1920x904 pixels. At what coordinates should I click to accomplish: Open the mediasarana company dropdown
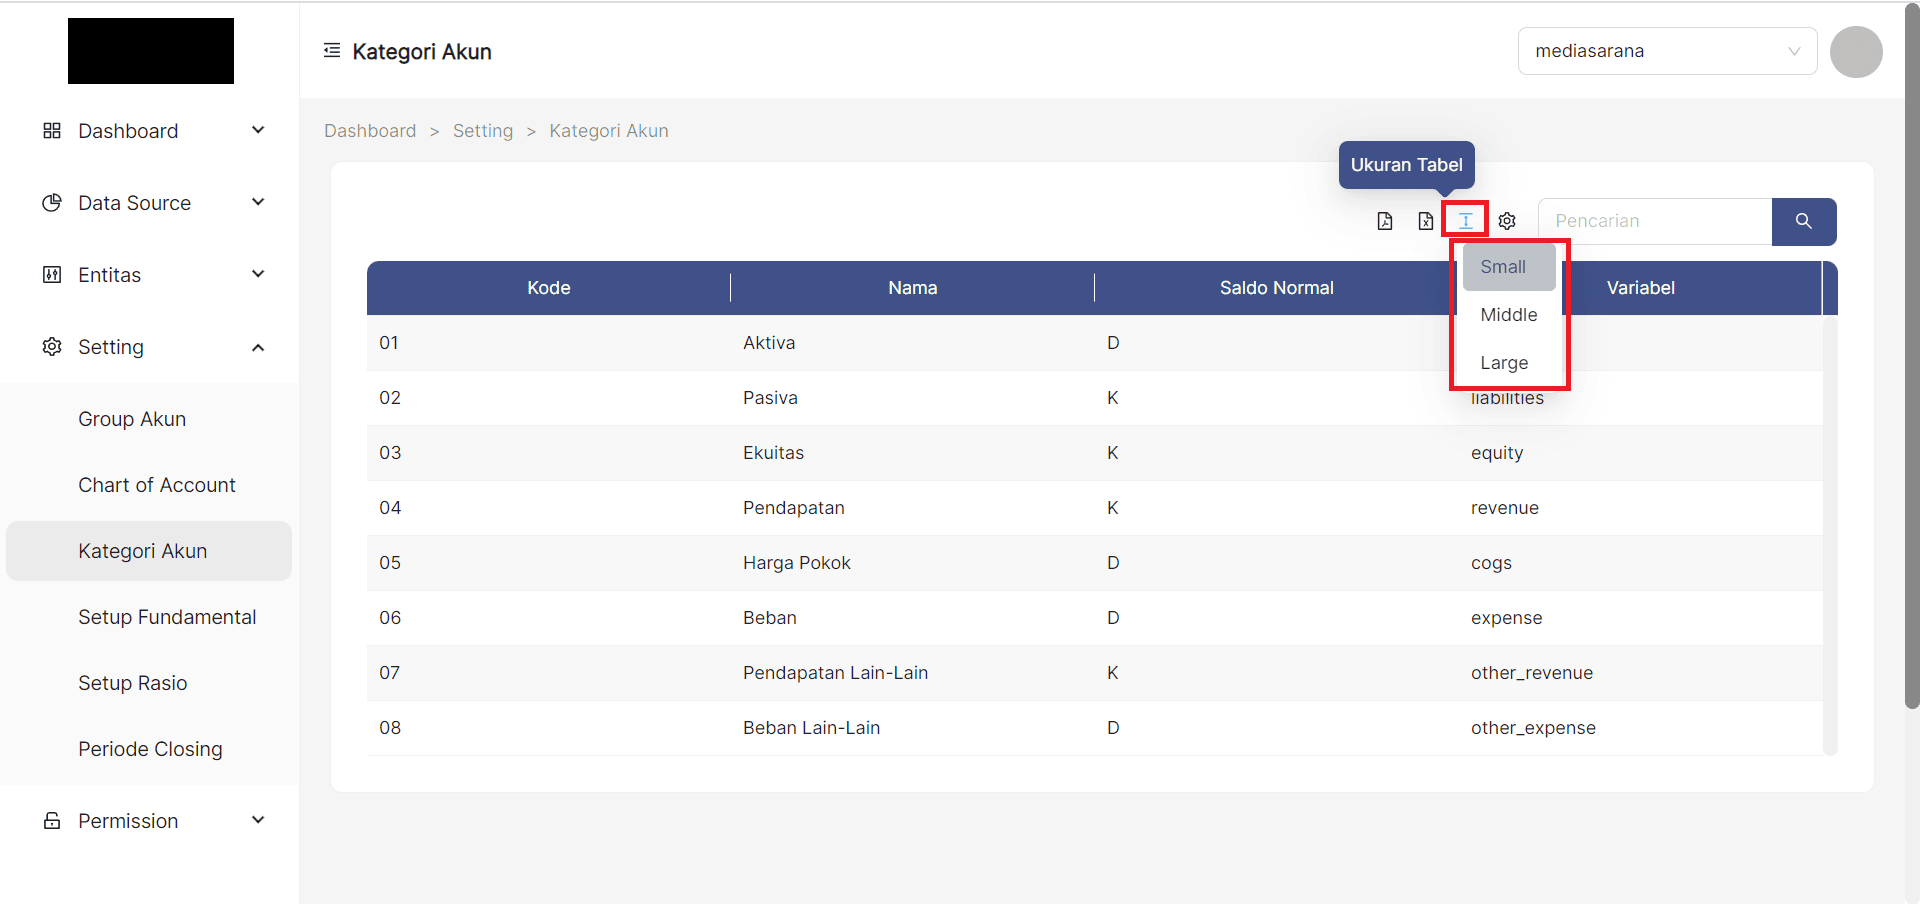1666,50
